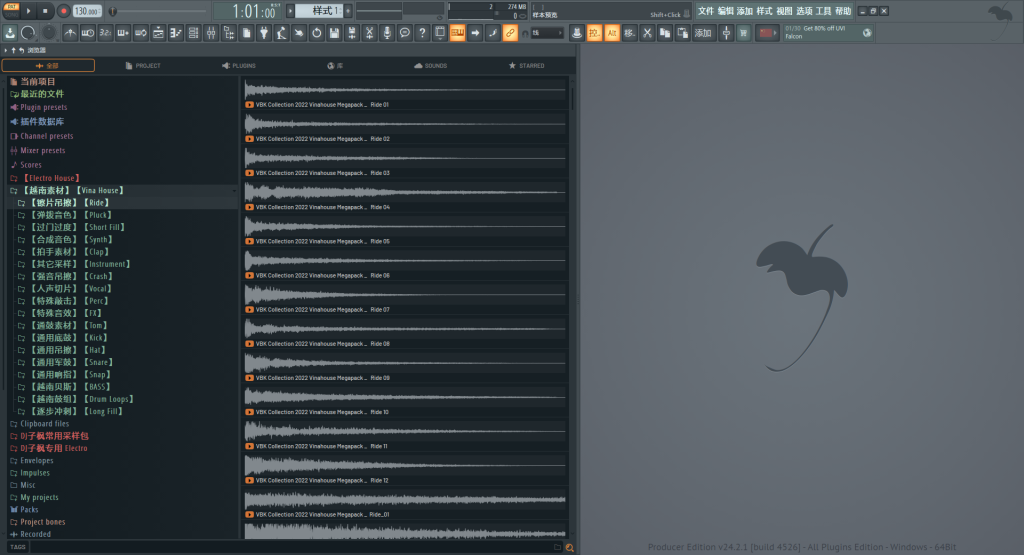Viewport: 1024px width, 555px height.
Task: Toggle the orange typing keyboard piano button
Action: [457, 33]
